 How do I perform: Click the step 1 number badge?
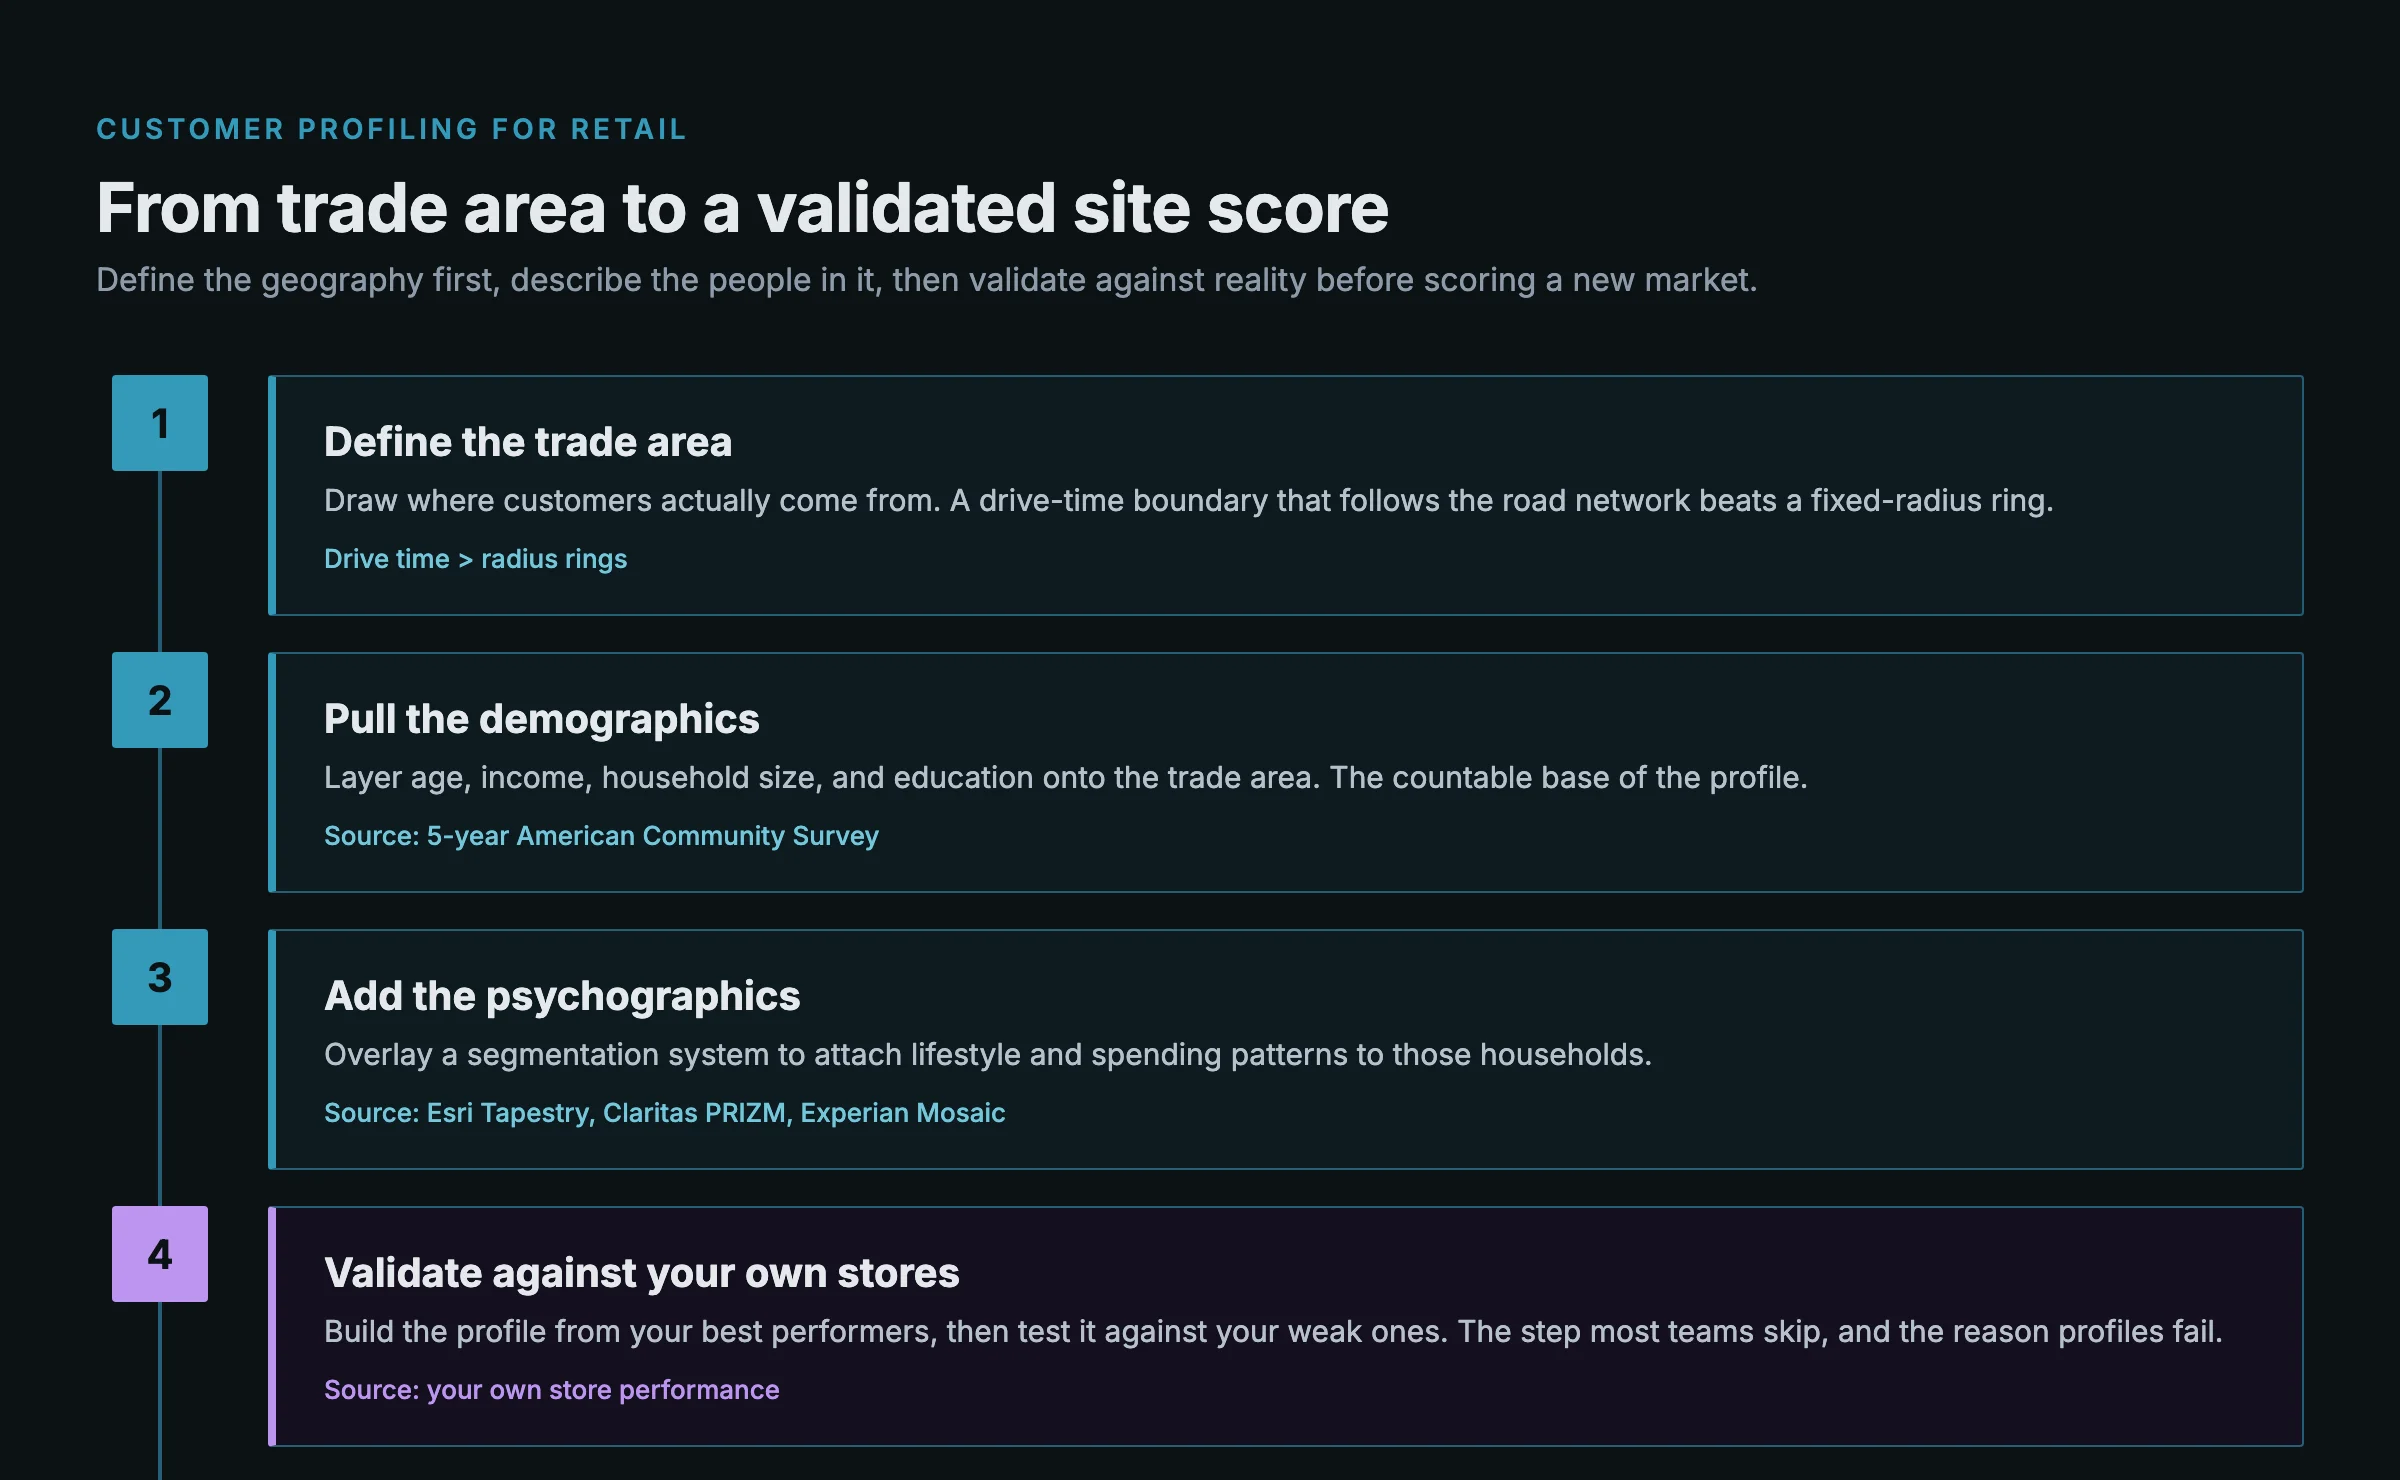click(x=160, y=423)
